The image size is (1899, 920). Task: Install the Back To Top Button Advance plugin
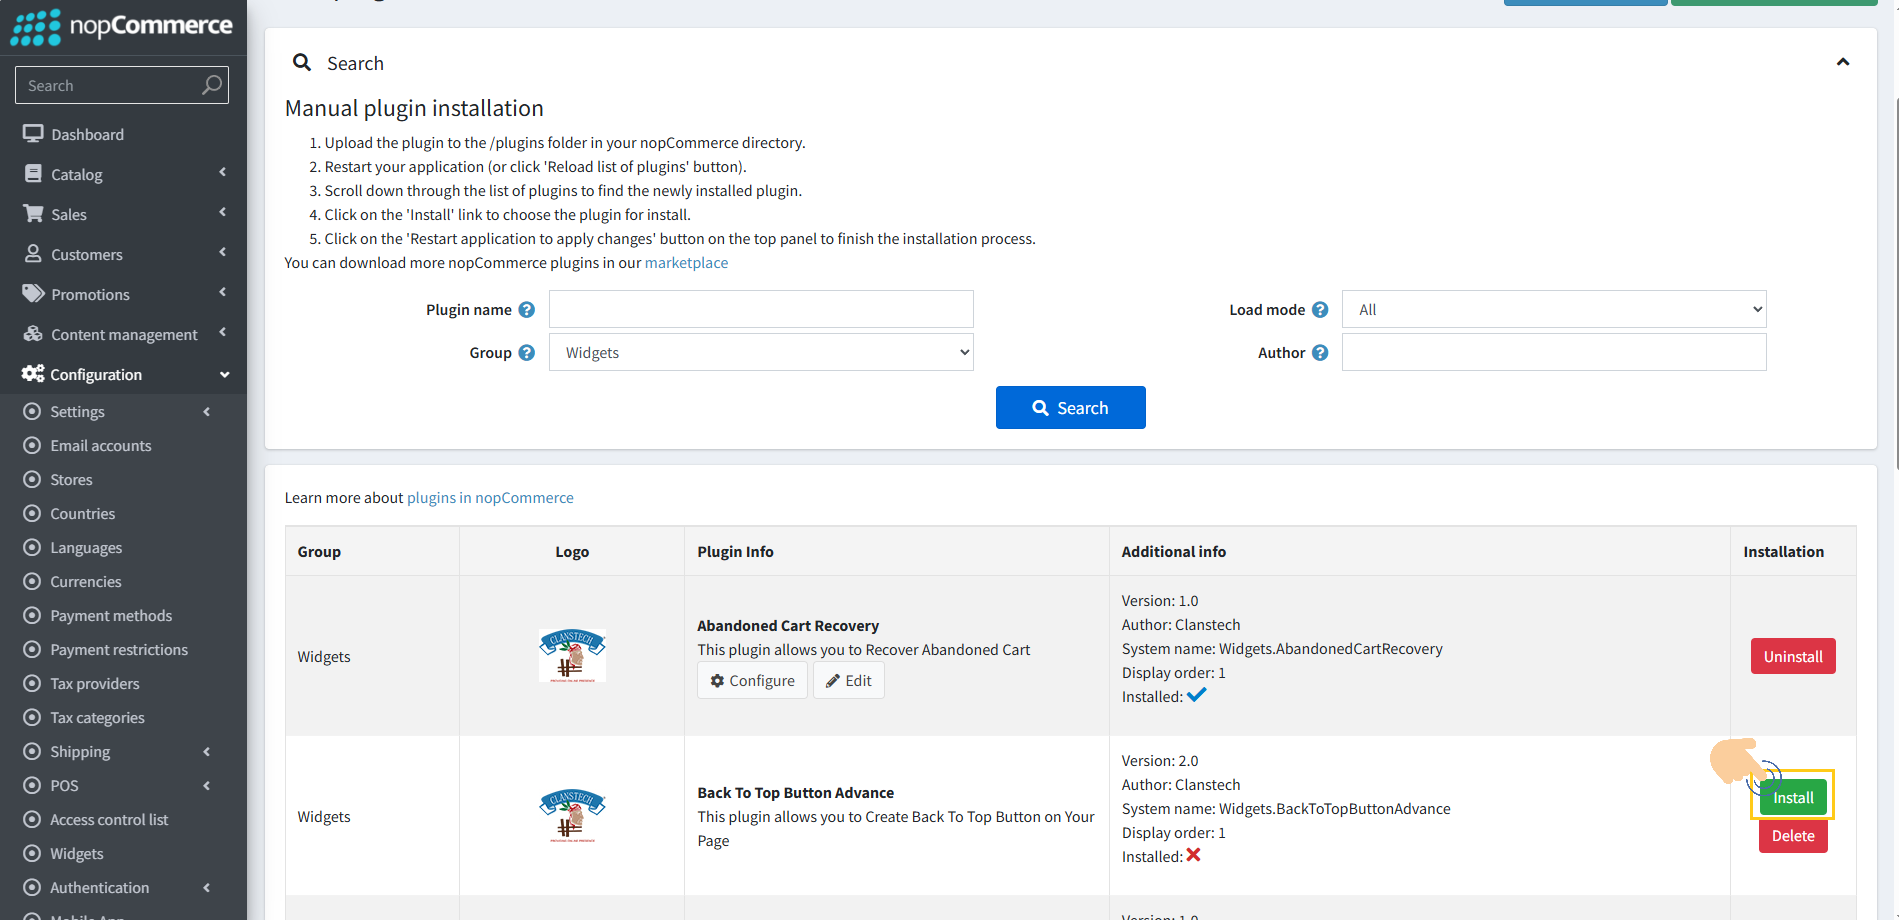tap(1792, 797)
